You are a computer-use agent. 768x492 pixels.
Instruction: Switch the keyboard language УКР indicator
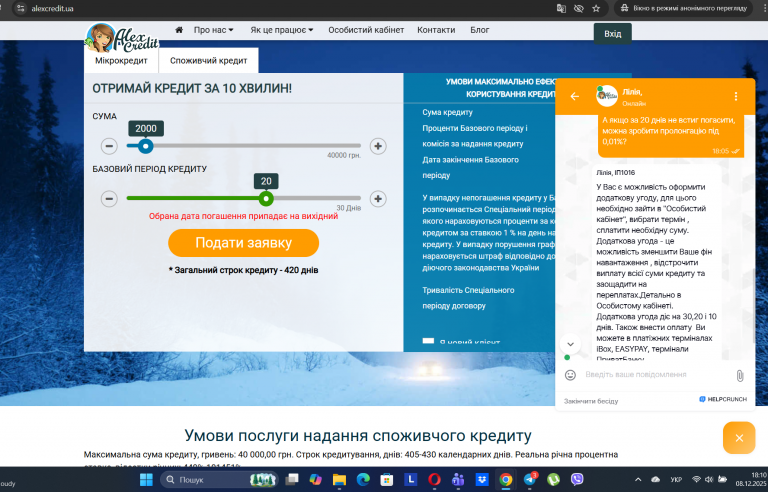coord(676,480)
